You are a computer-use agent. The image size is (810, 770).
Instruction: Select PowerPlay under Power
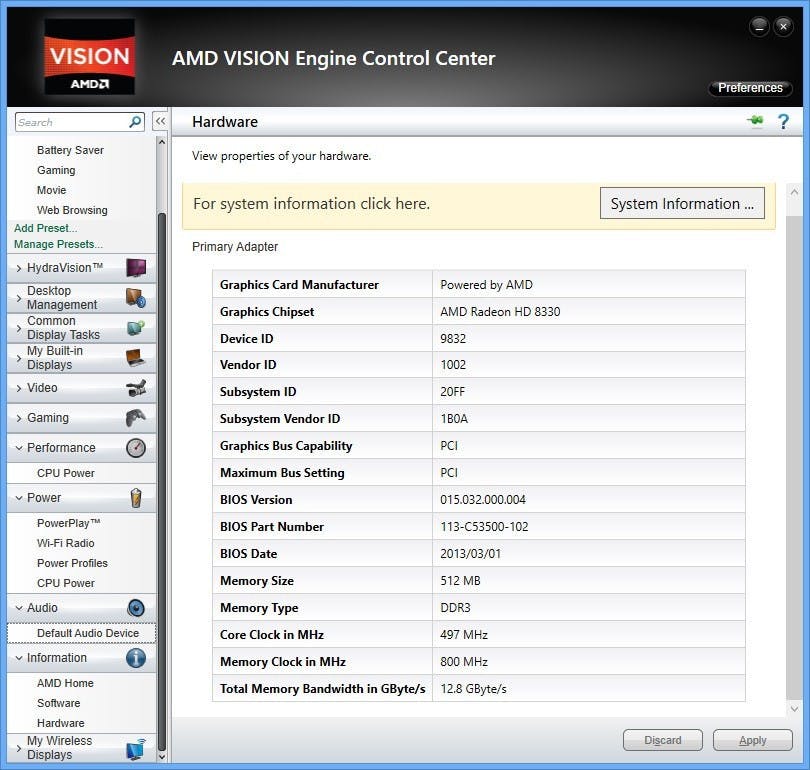(68, 523)
